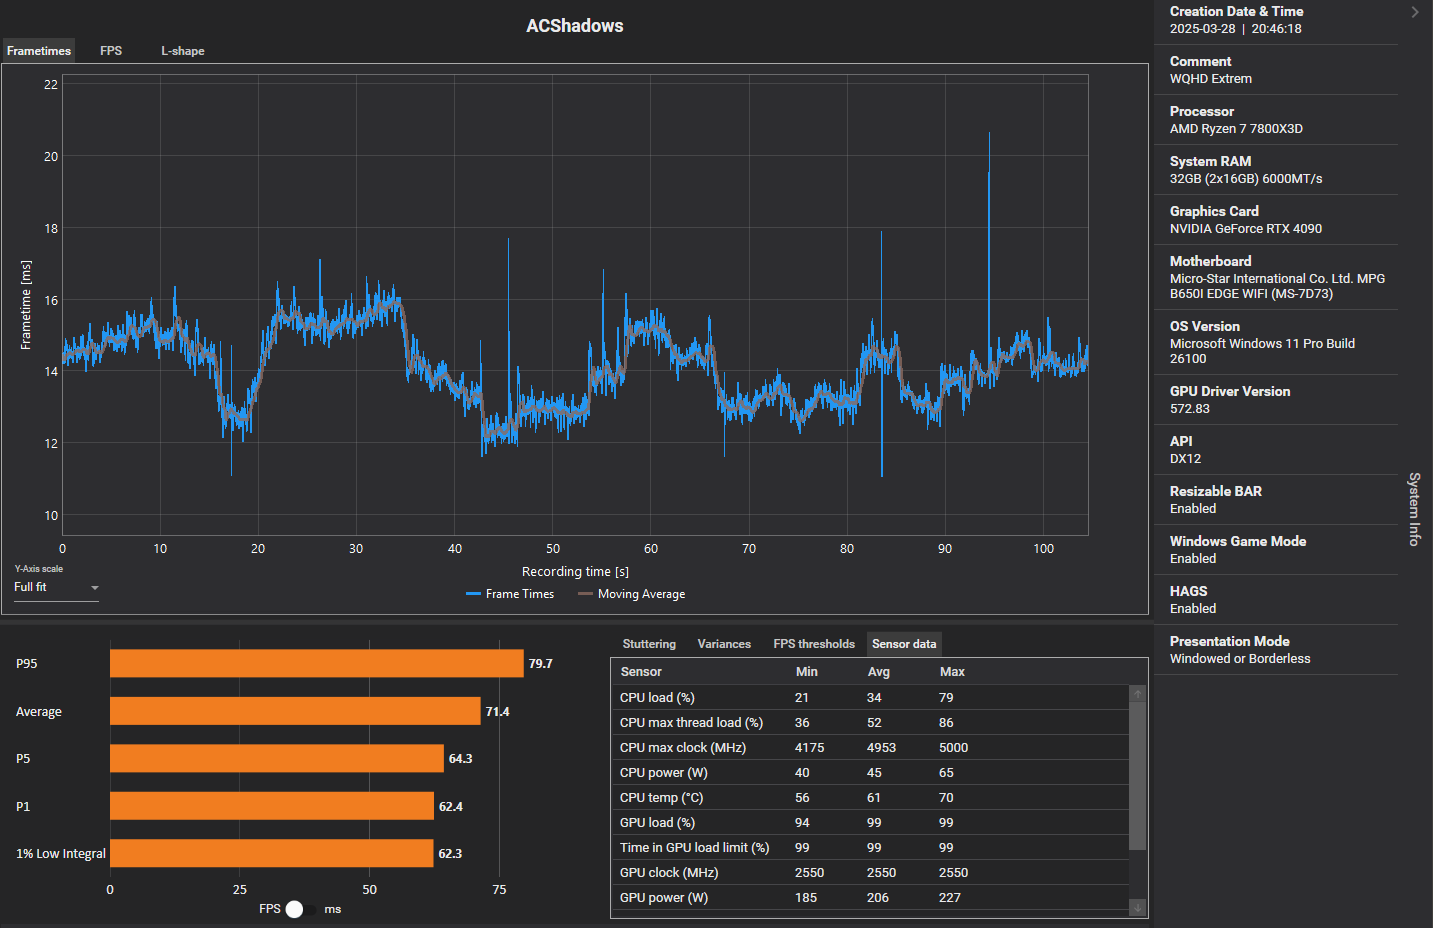The image size is (1433, 928).
Task: Click the Average orange bar
Action: click(295, 711)
